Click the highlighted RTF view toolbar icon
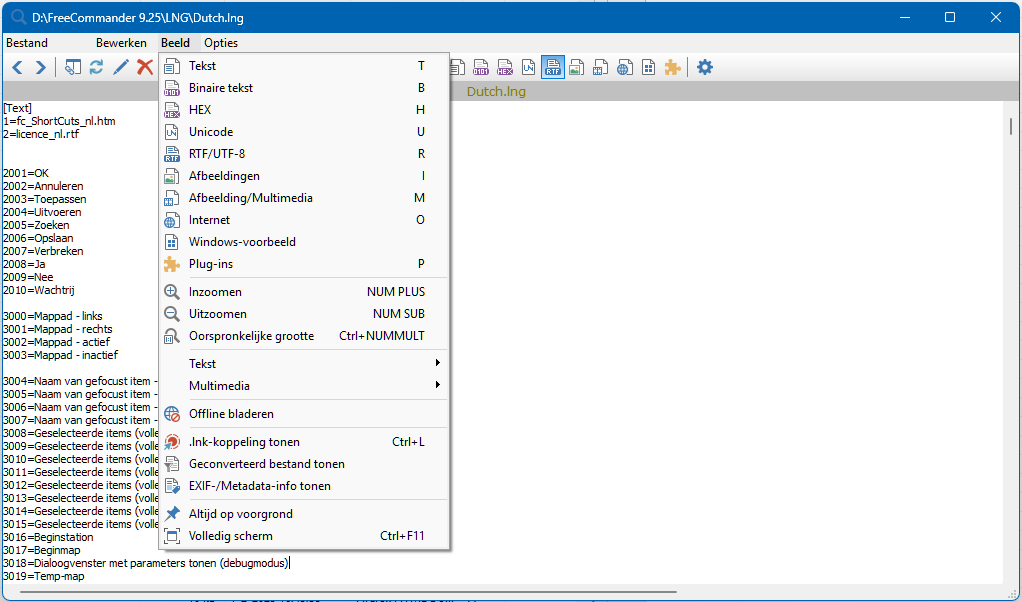The width and height of the screenshot is (1022, 602). tap(553, 67)
